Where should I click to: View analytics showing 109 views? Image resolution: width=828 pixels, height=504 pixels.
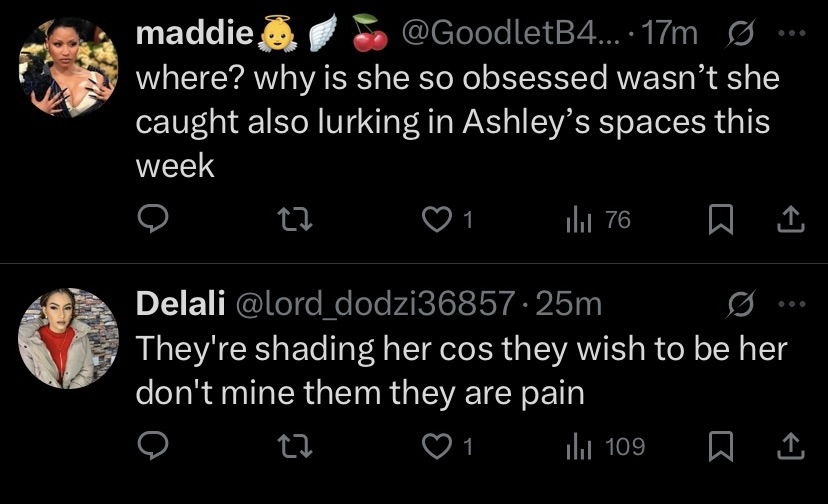pyautogui.click(x=605, y=447)
